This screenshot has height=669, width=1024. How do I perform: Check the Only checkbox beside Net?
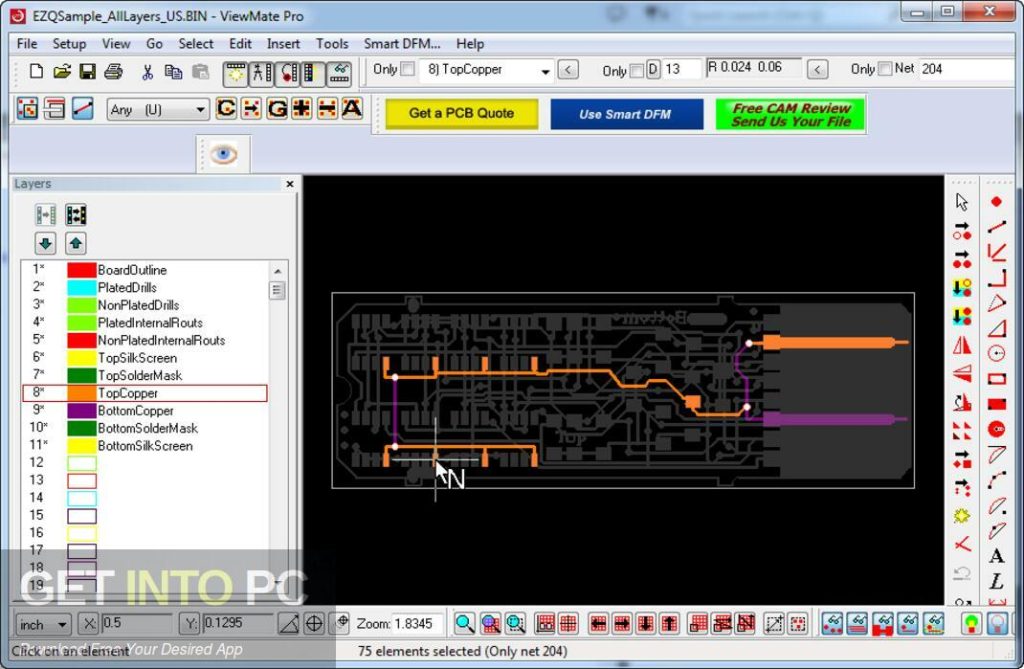coord(884,69)
